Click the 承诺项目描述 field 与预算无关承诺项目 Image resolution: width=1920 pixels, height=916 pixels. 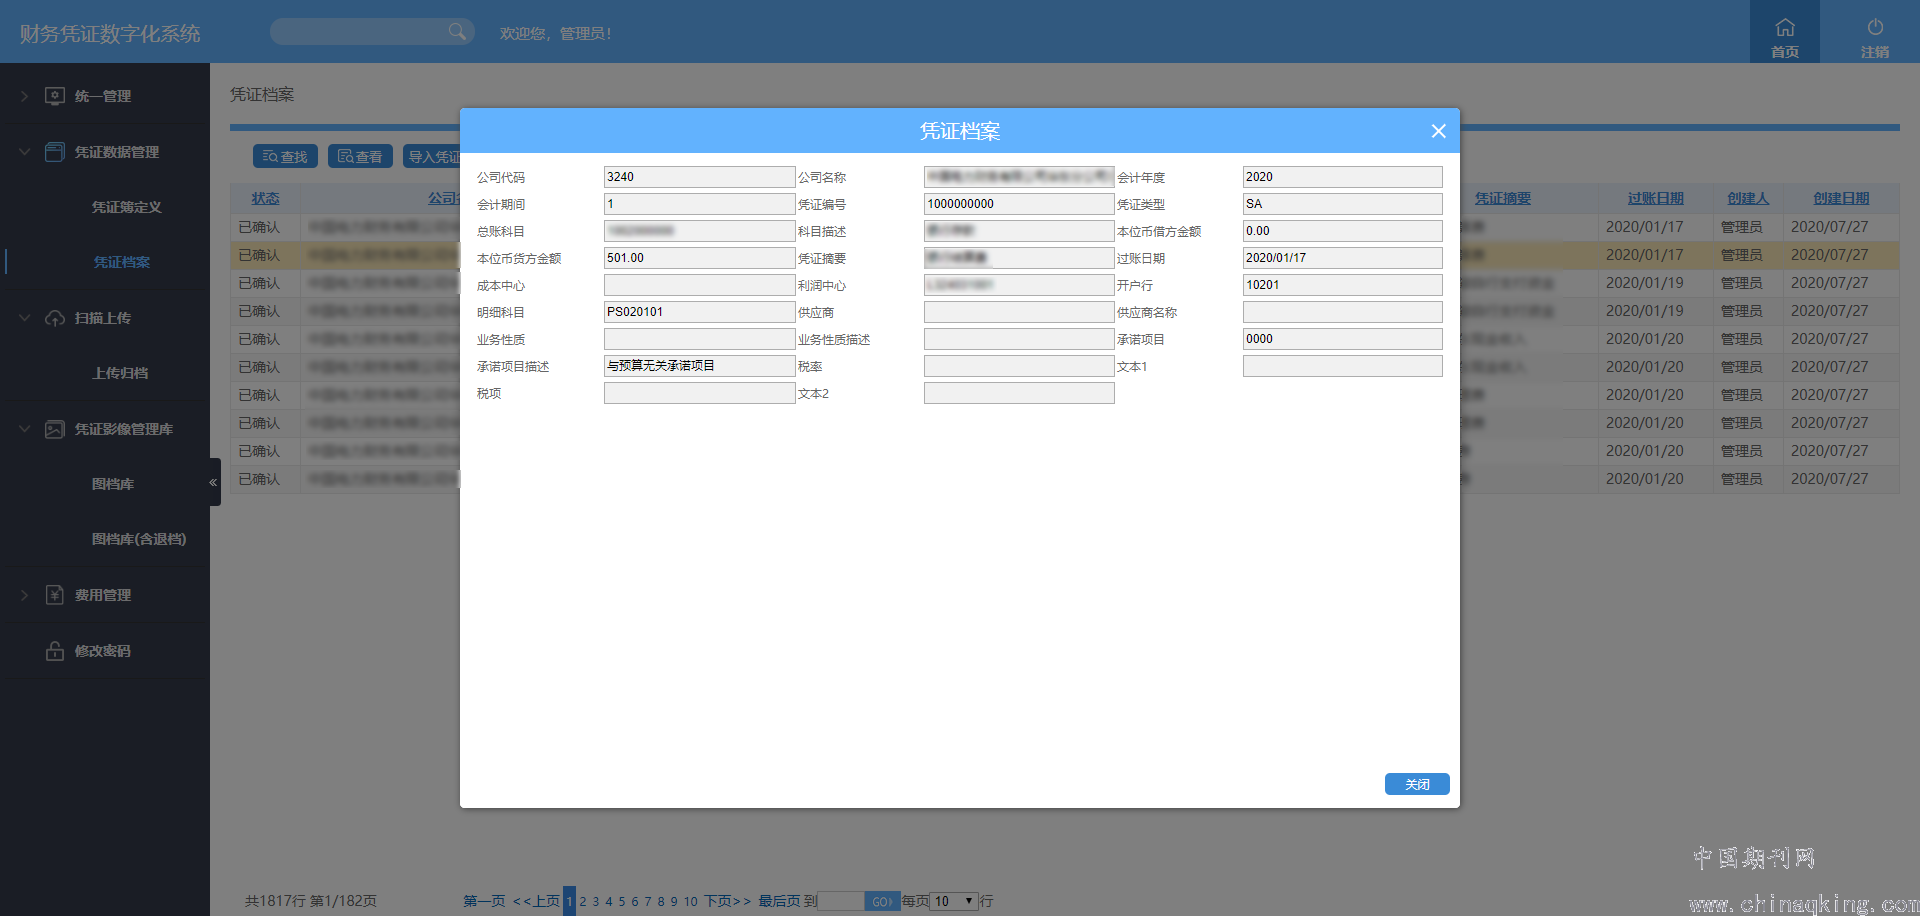tap(699, 366)
